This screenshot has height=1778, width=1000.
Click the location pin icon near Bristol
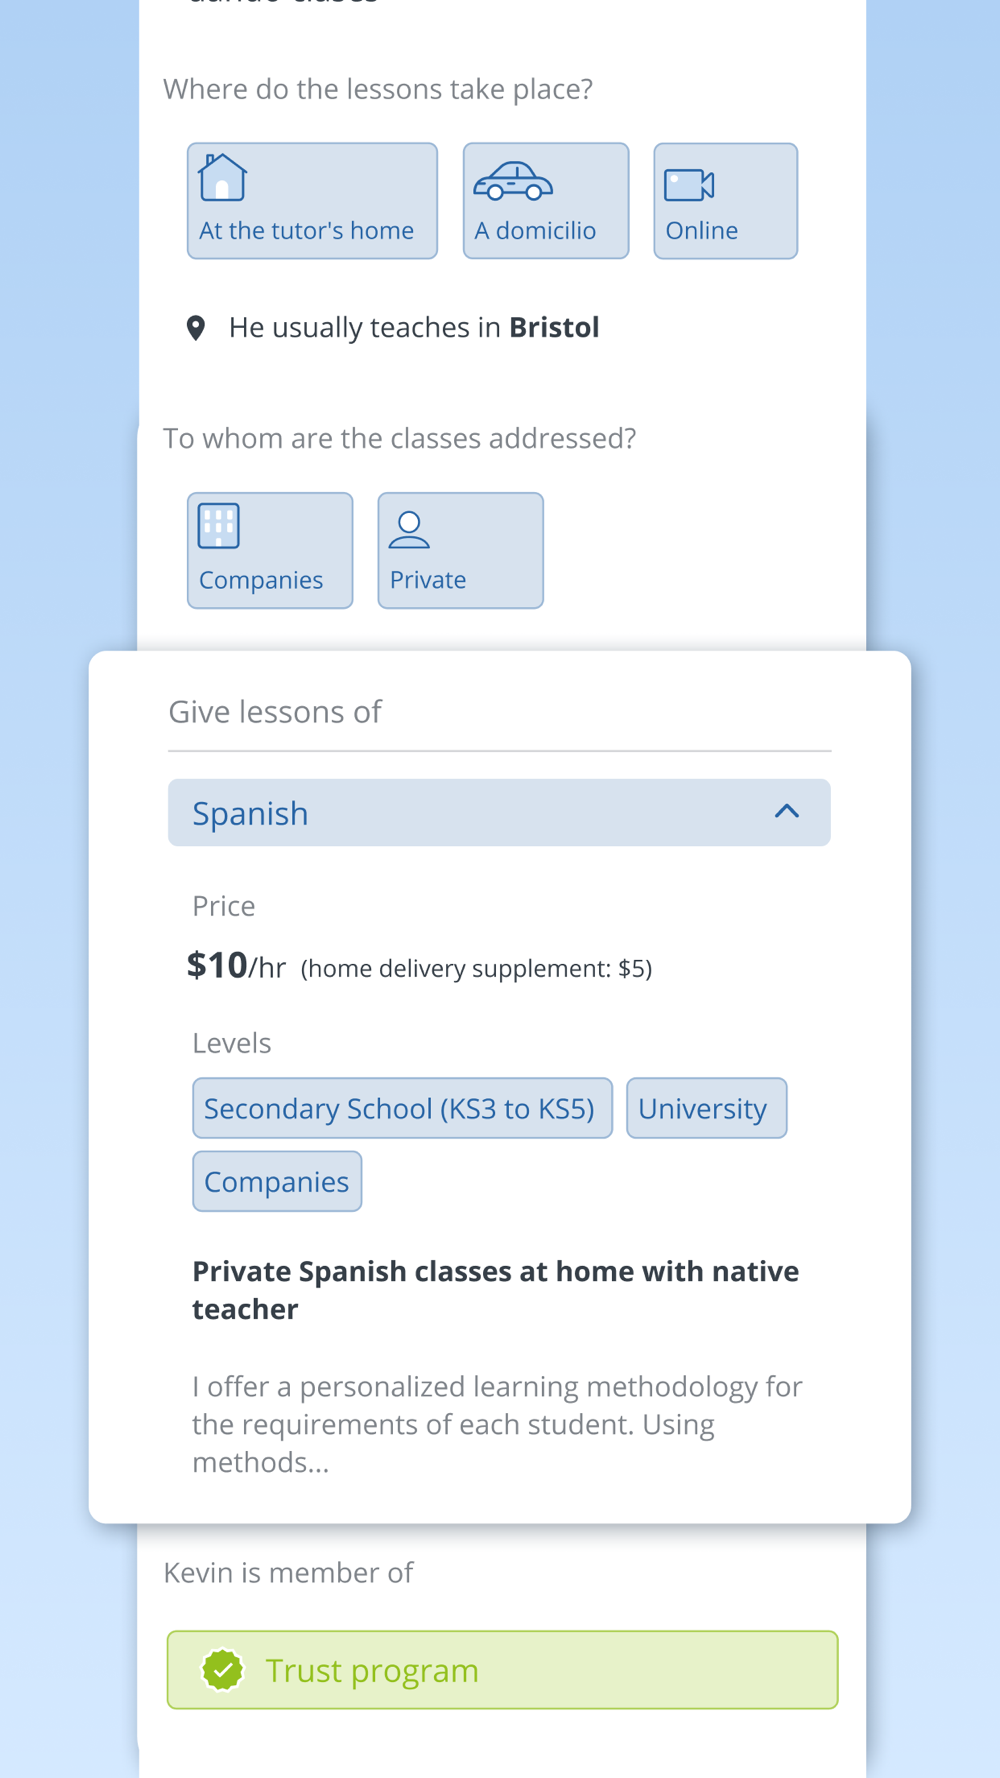(x=196, y=328)
